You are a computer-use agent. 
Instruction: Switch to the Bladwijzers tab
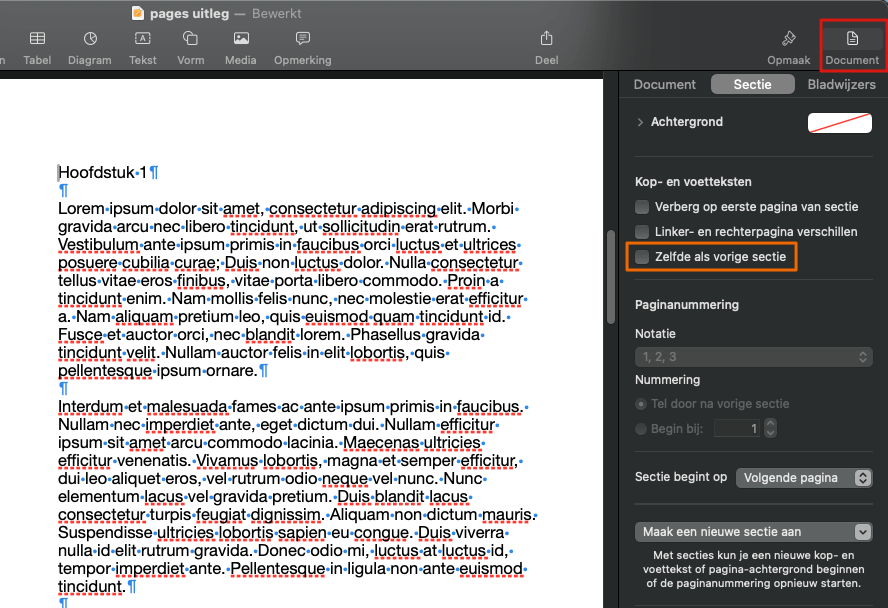pos(841,84)
